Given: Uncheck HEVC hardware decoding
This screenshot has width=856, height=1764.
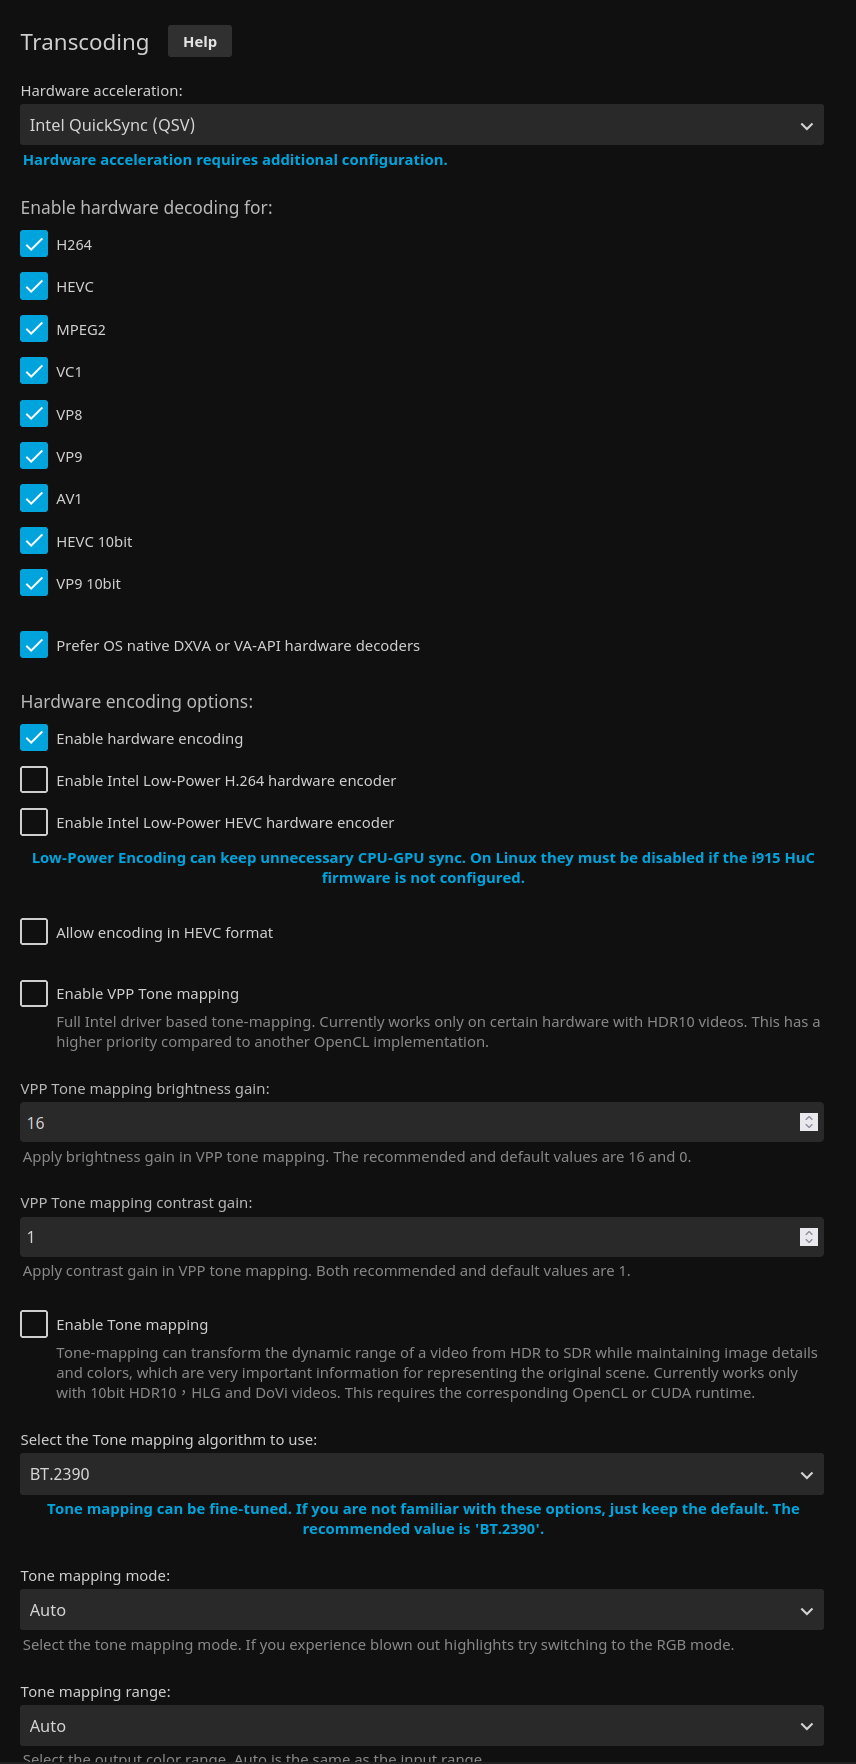Looking at the screenshot, I should click(34, 287).
